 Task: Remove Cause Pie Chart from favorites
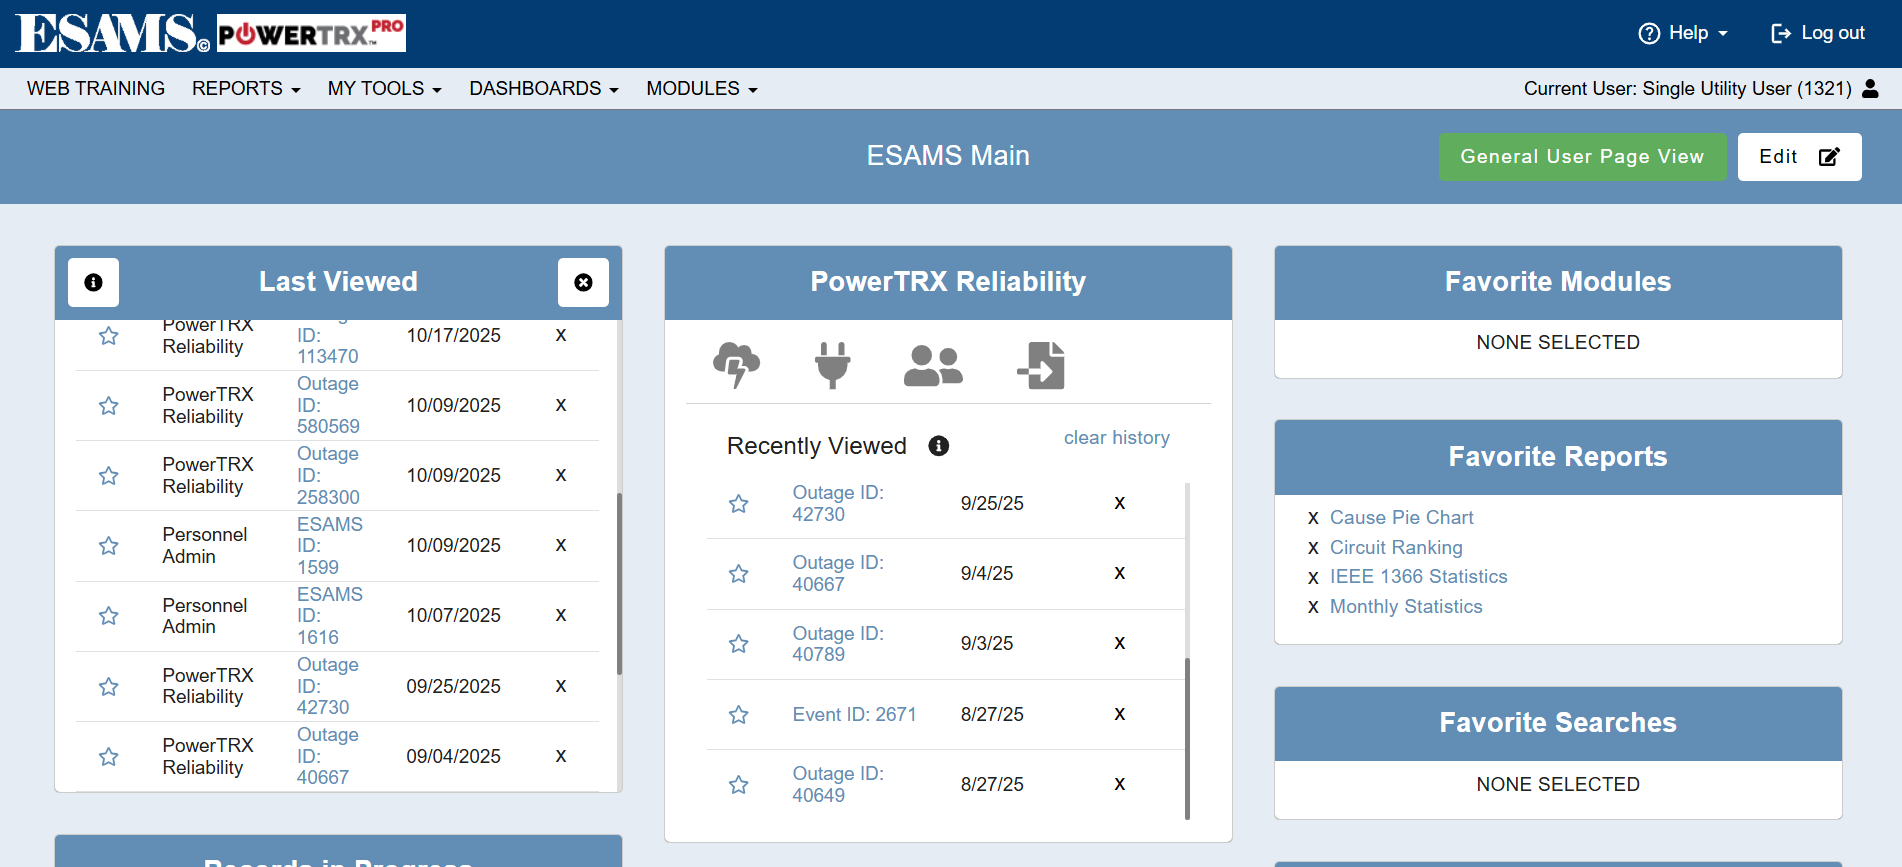tap(1313, 518)
